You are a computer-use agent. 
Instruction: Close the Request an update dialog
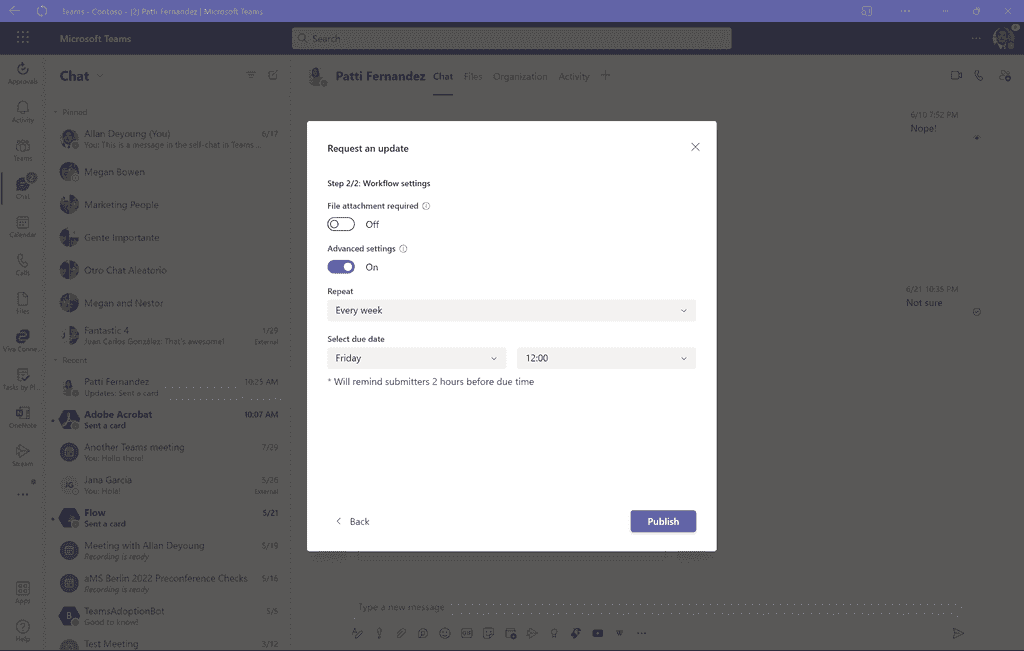(x=696, y=147)
